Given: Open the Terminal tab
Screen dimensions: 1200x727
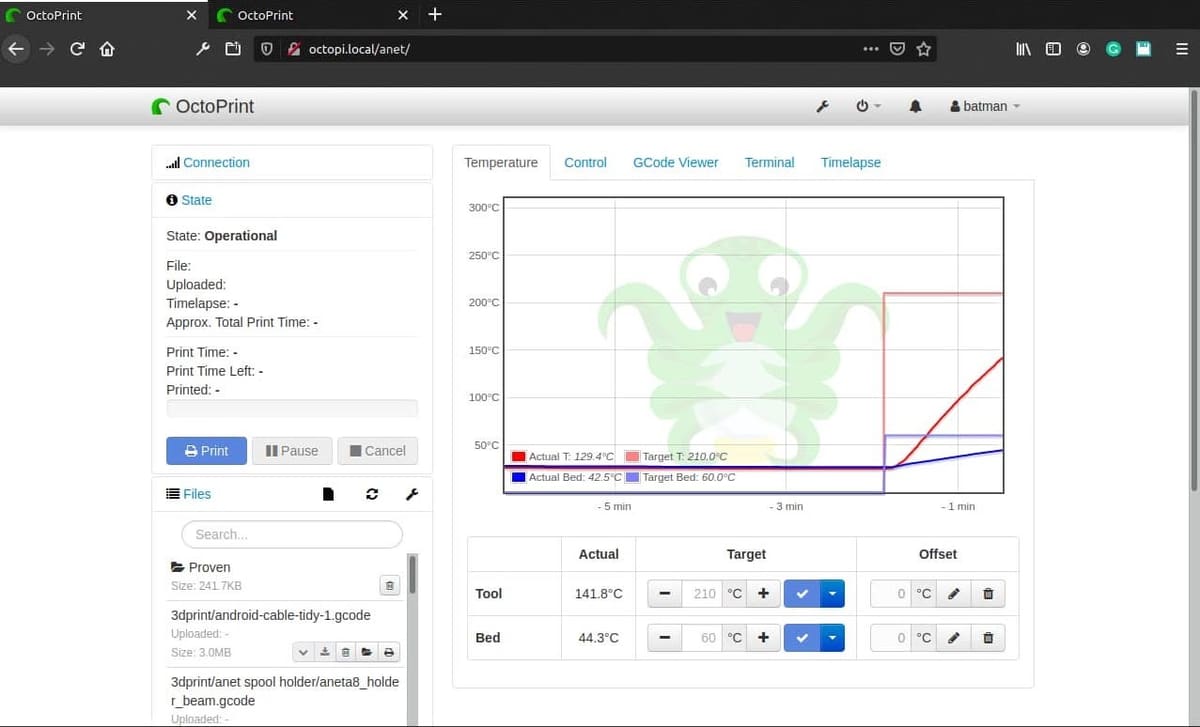Looking at the screenshot, I should pos(770,162).
